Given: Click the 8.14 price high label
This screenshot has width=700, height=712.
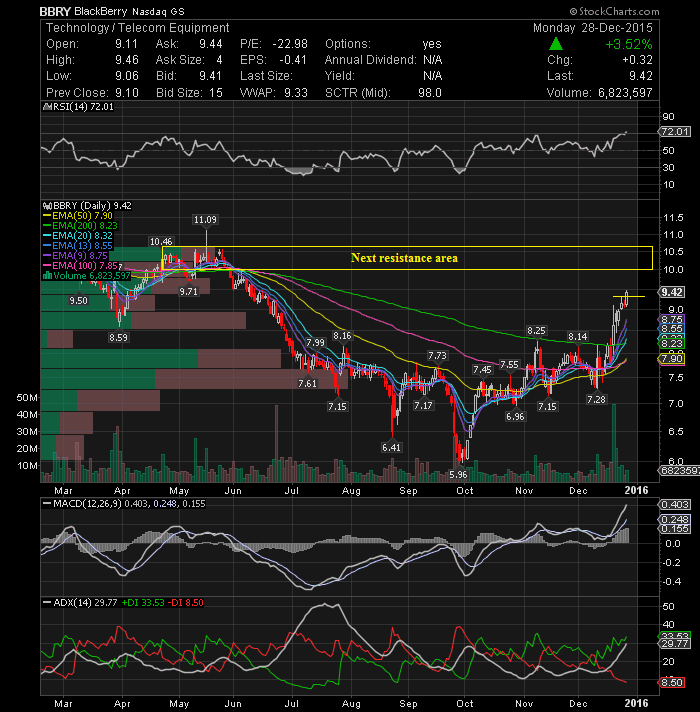Looking at the screenshot, I should click(578, 336).
